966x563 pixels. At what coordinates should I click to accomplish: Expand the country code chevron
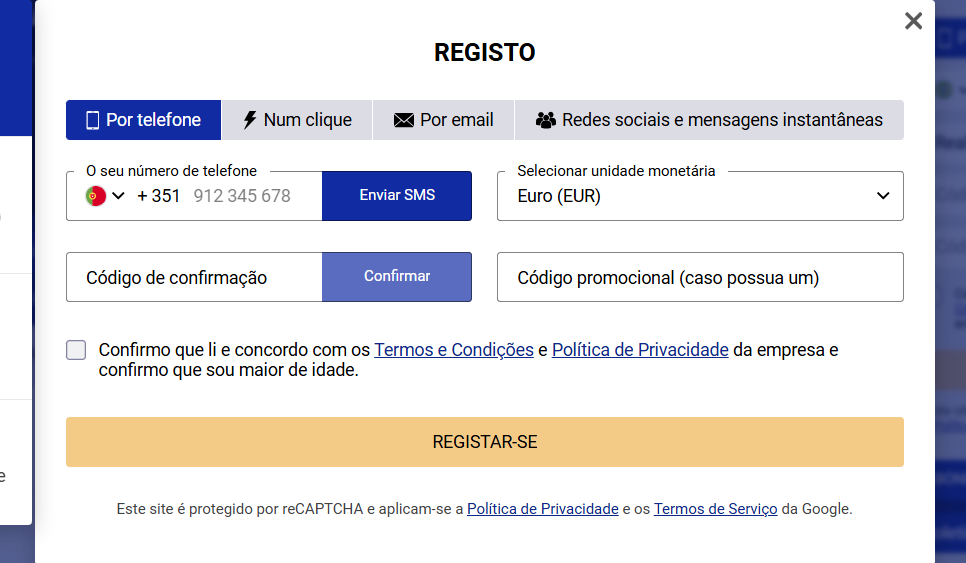point(118,196)
